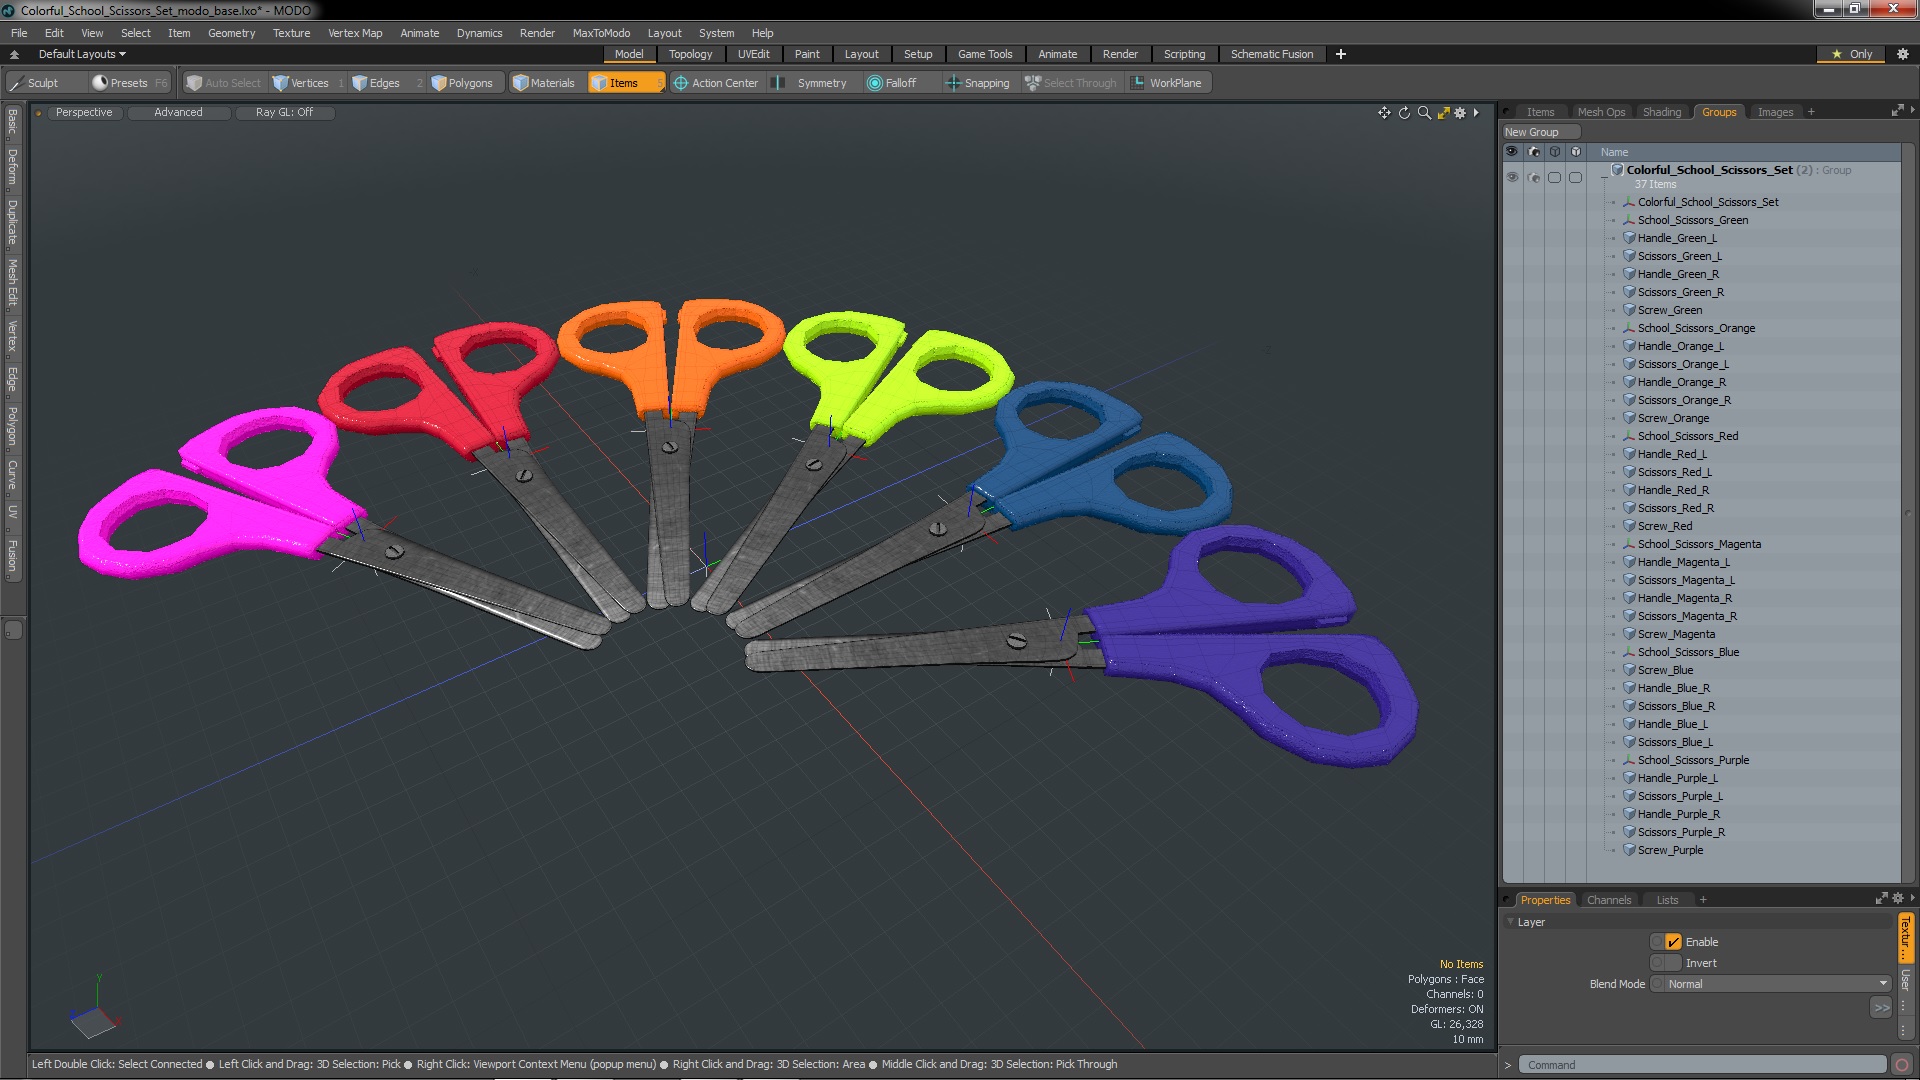Select the Vertices selection mode icon
Image resolution: width=1920 pixels, height=1080 pixels.
click(281, 83)
